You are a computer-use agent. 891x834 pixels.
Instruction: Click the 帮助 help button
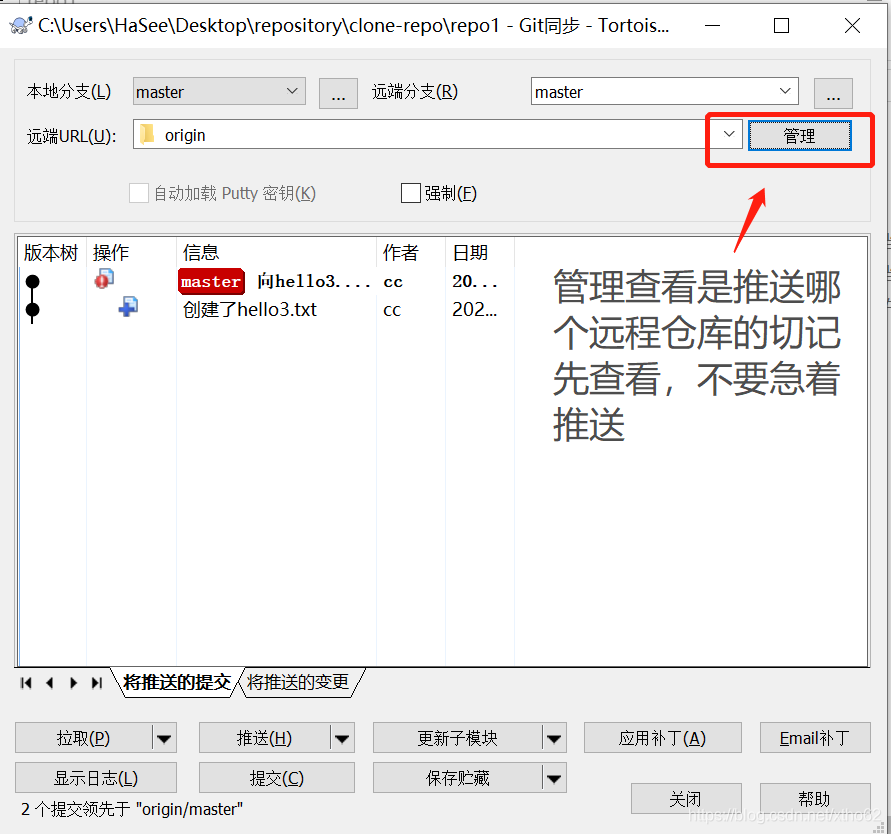[x=815, y=799]
